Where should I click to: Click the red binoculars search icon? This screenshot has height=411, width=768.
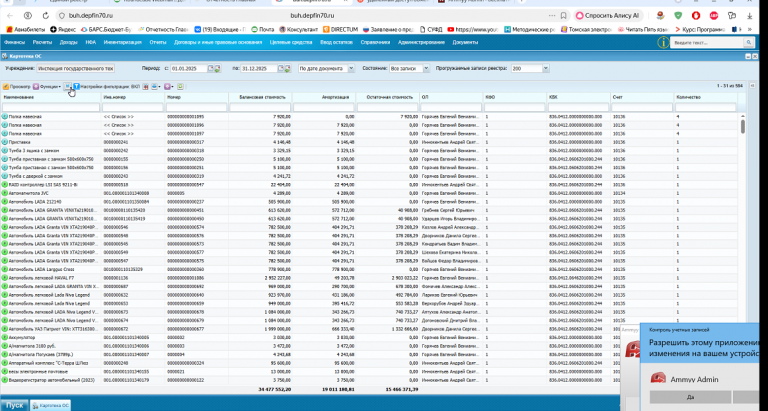145,87
